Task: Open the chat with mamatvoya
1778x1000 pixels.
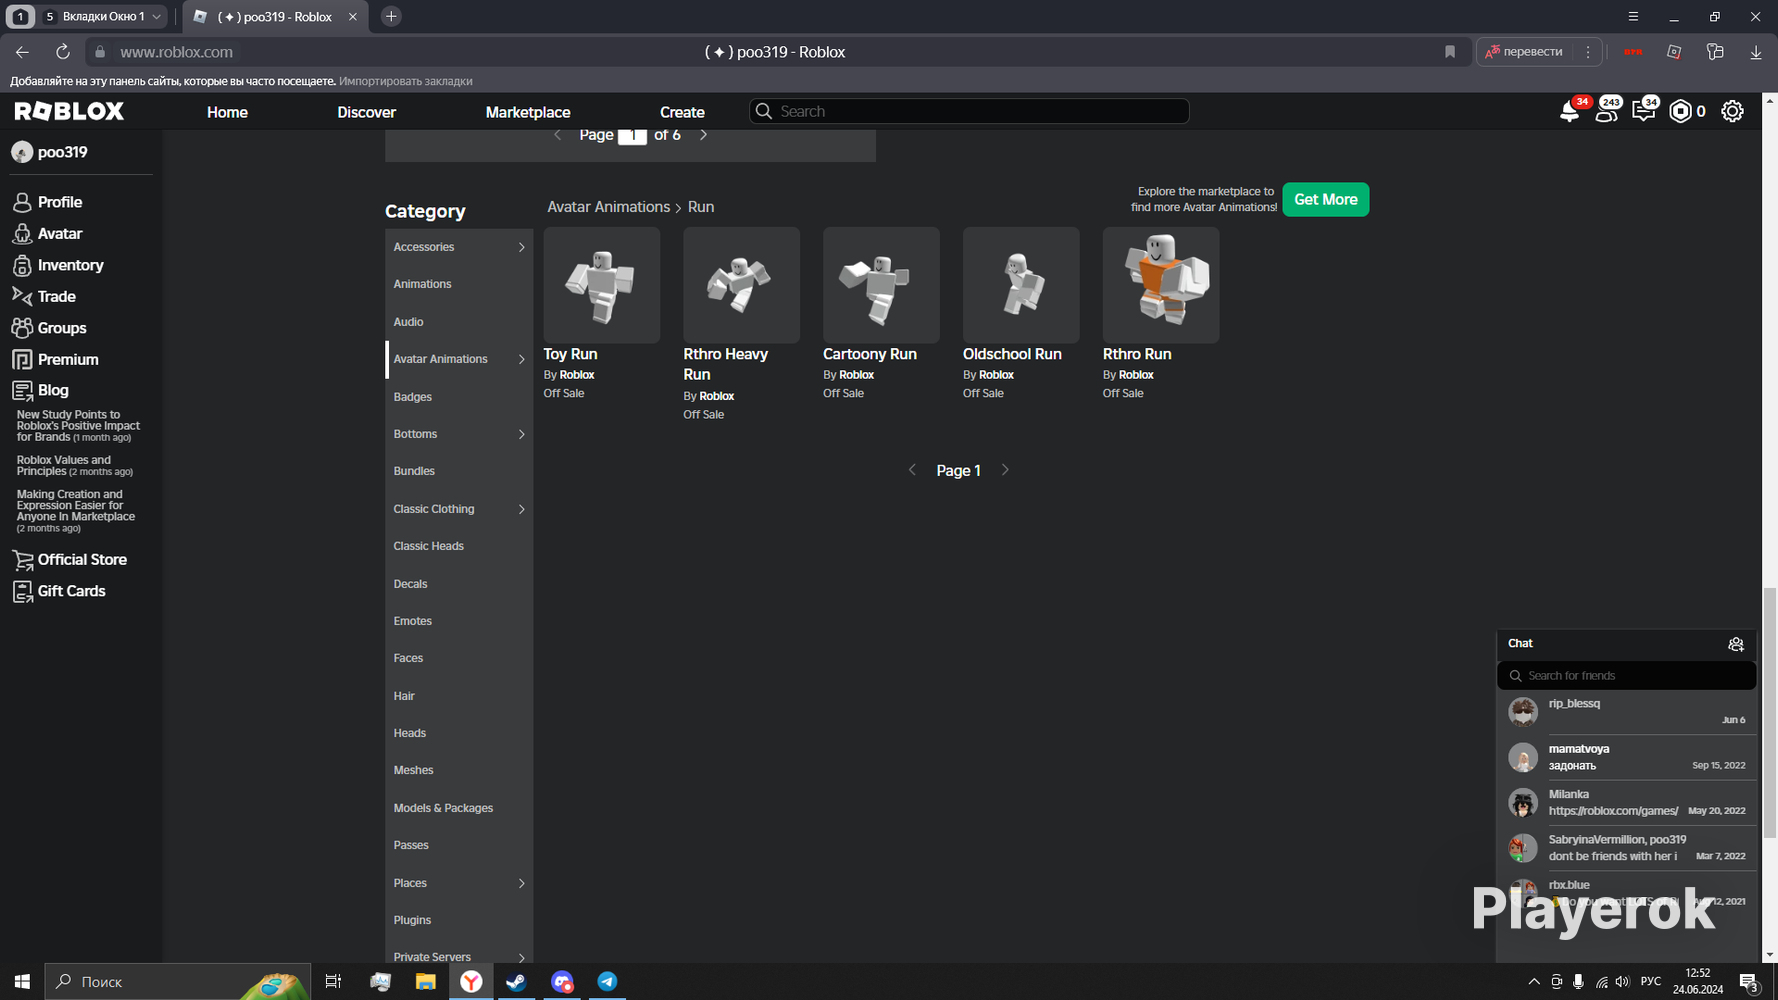Action: tap(1626, 757)
